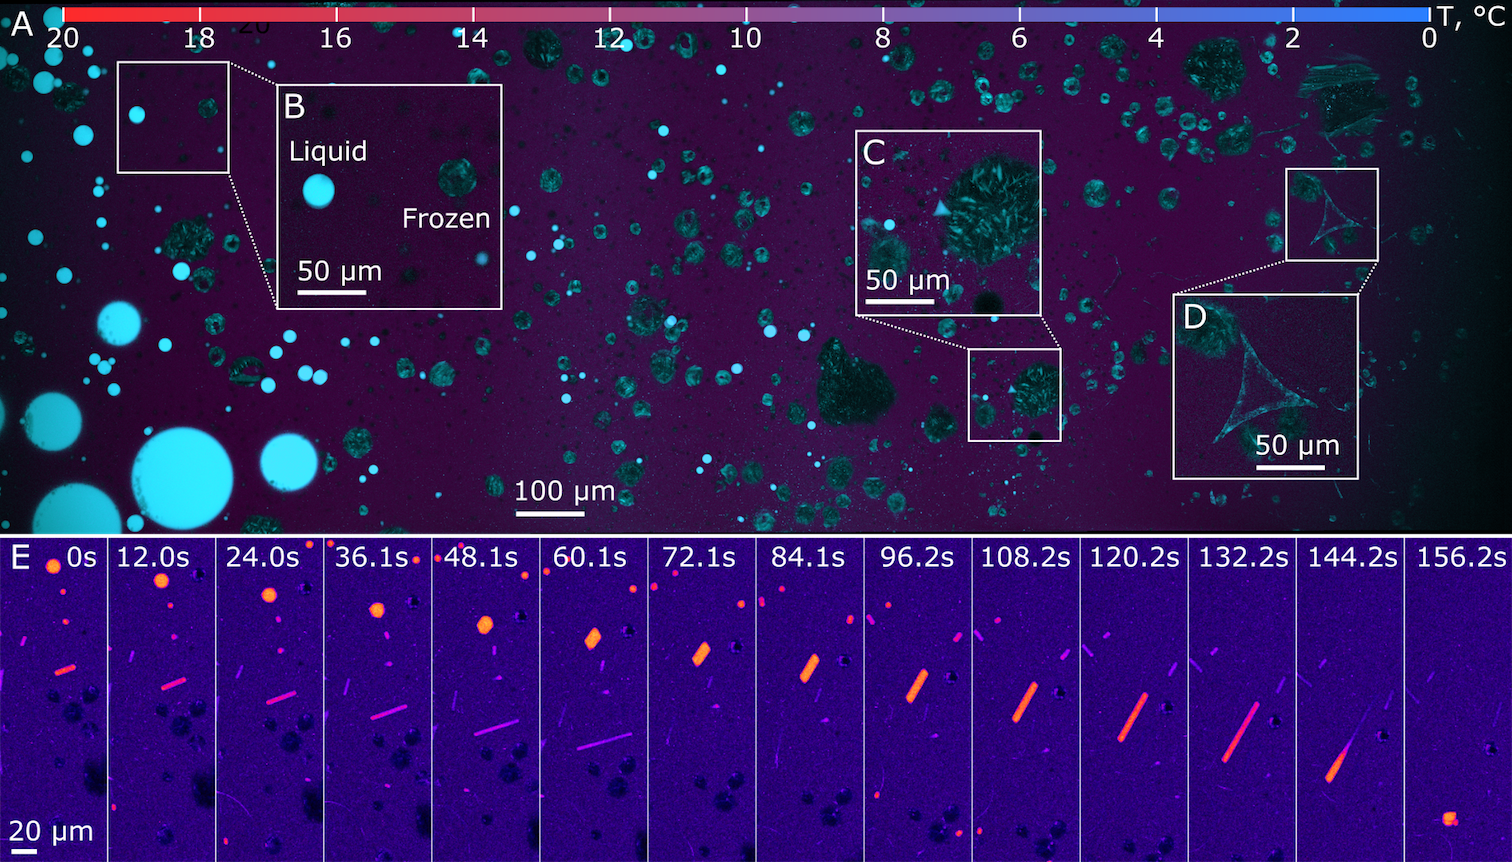Click the "Liquid" label in inset B
Image resolution: width=1512 pixels, height=862 pixels.
(x=328, y=151)
